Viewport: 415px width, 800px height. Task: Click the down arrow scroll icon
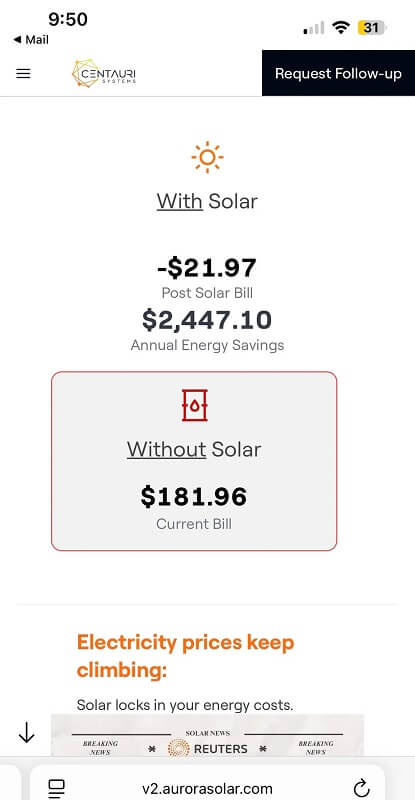point(26,733)
